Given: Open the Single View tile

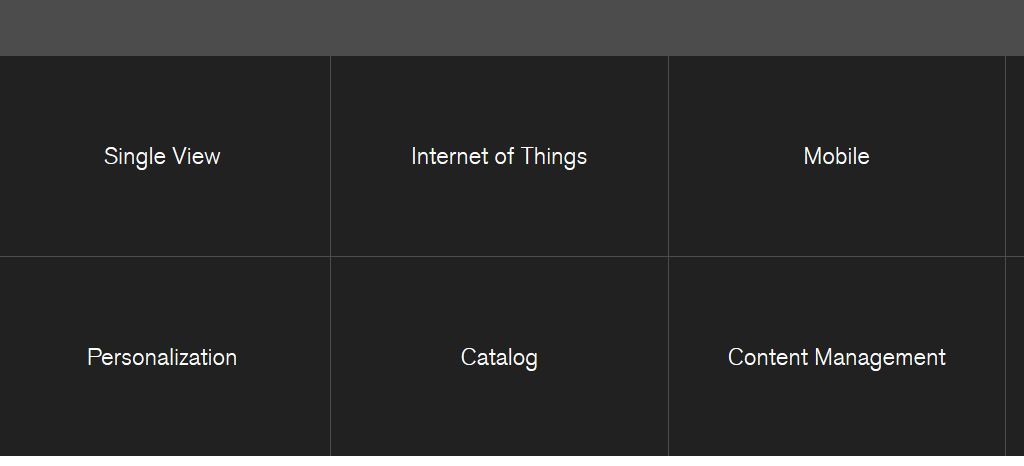Looking at the screenshot, I should [x=162, y=156].
